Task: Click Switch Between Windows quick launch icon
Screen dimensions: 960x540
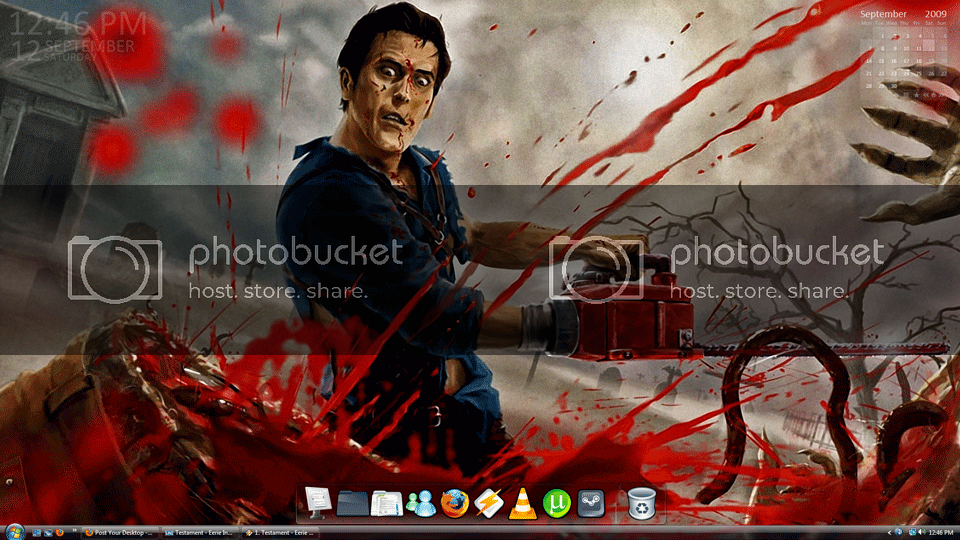Action: [48, 533]
